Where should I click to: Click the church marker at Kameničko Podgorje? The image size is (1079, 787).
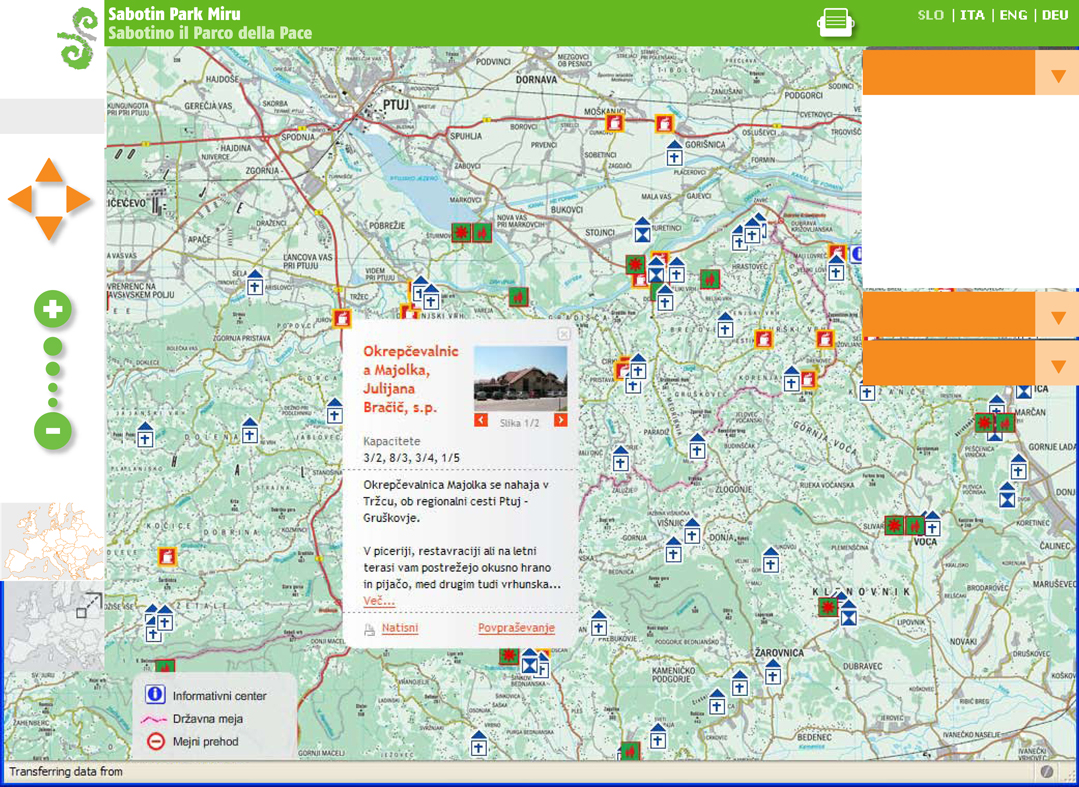coord(740,682)
